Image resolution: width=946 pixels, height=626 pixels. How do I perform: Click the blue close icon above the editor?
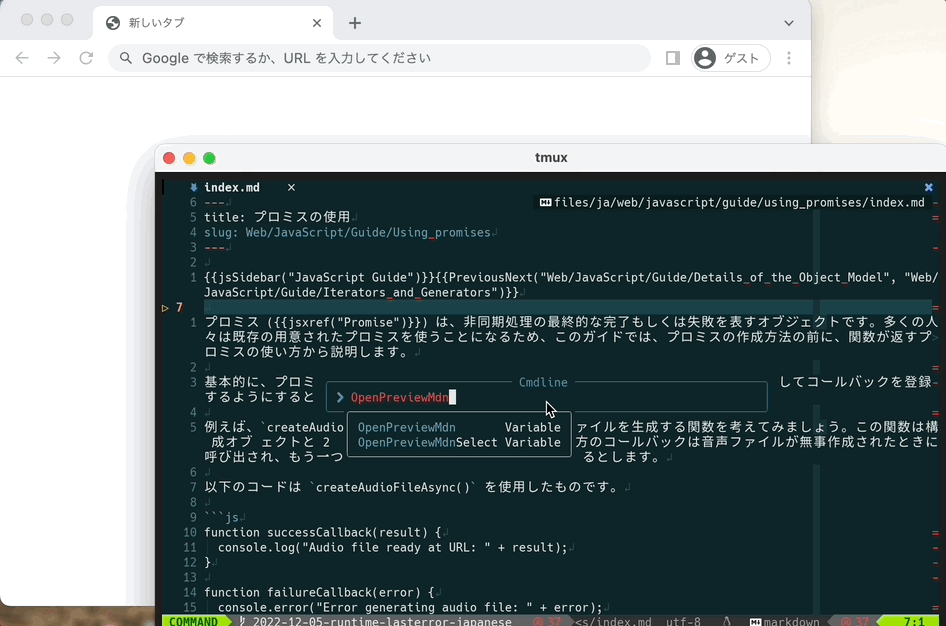coord(928,187)
